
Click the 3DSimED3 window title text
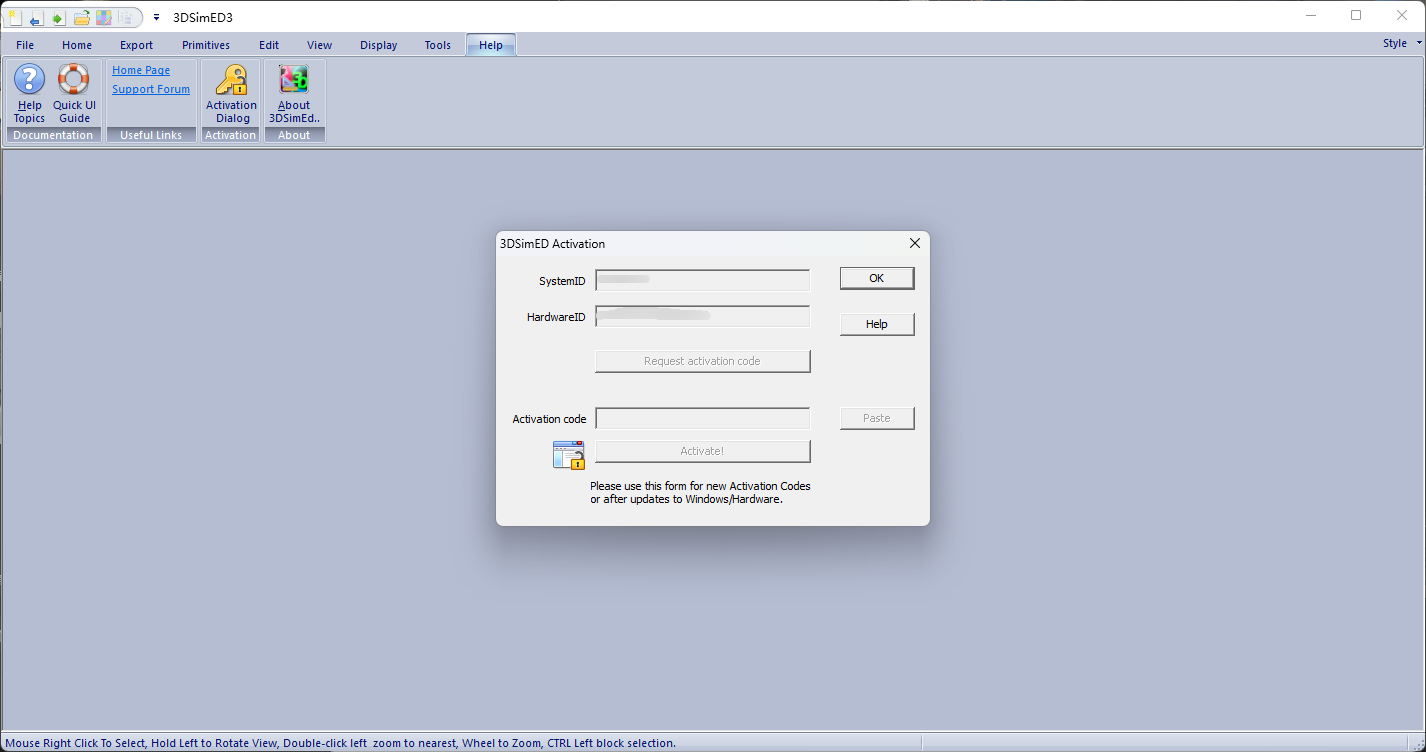coord(203,17)
